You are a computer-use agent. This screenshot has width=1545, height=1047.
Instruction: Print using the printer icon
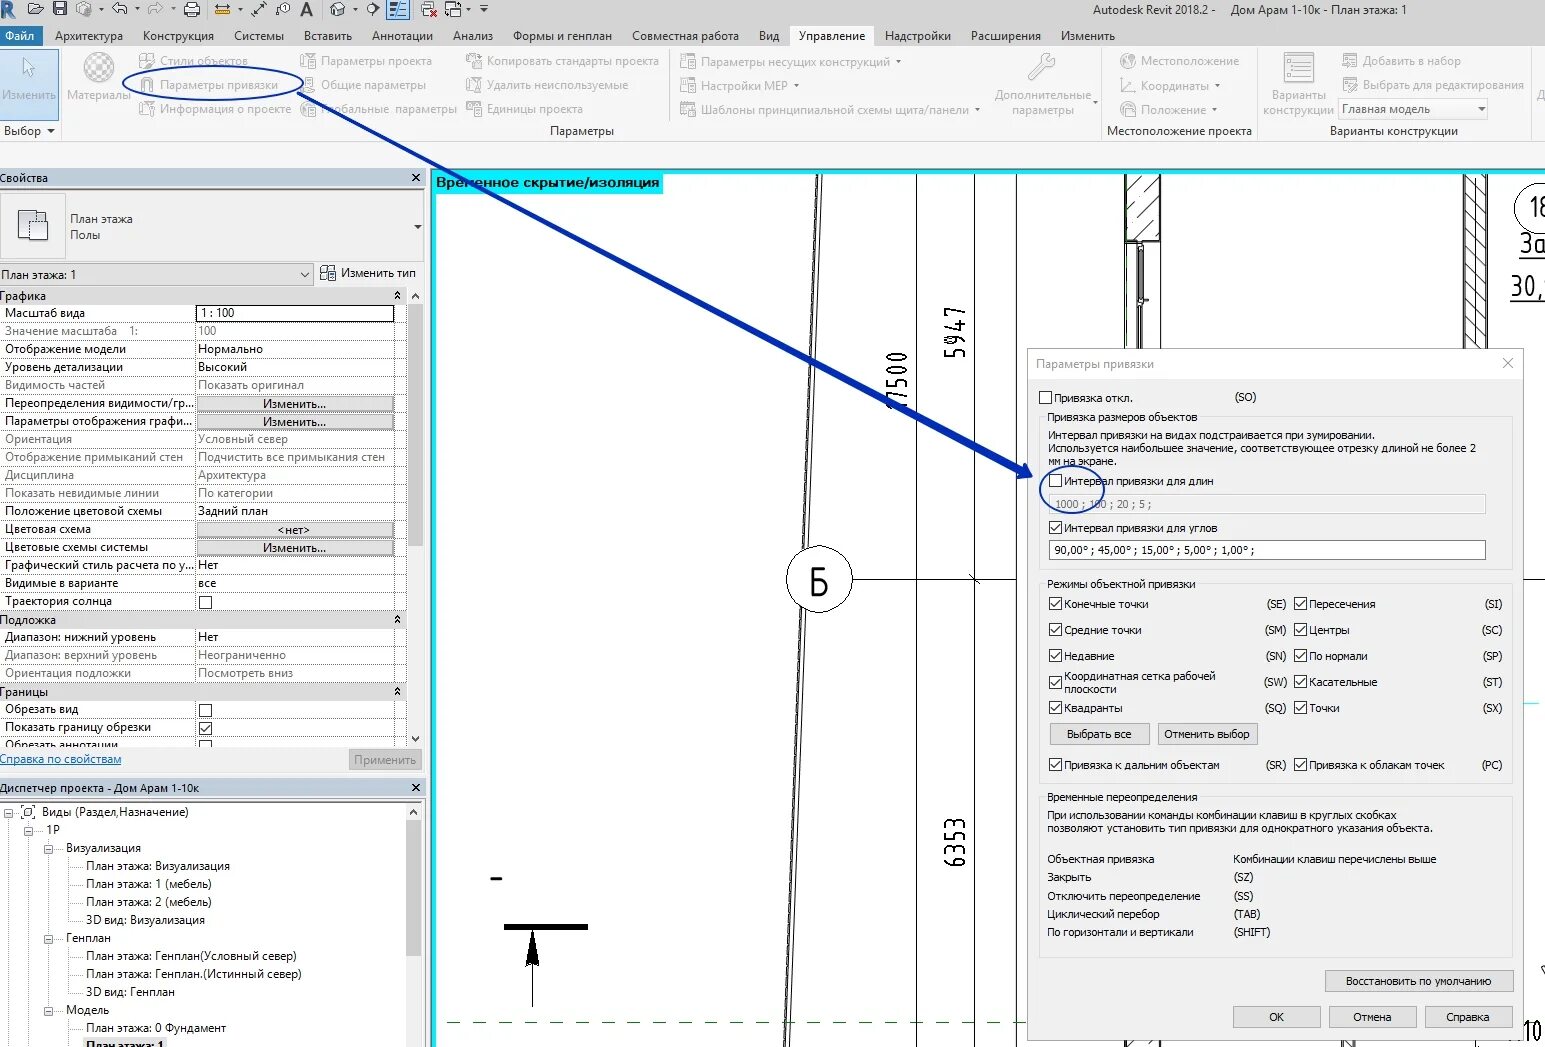[192, 9]
